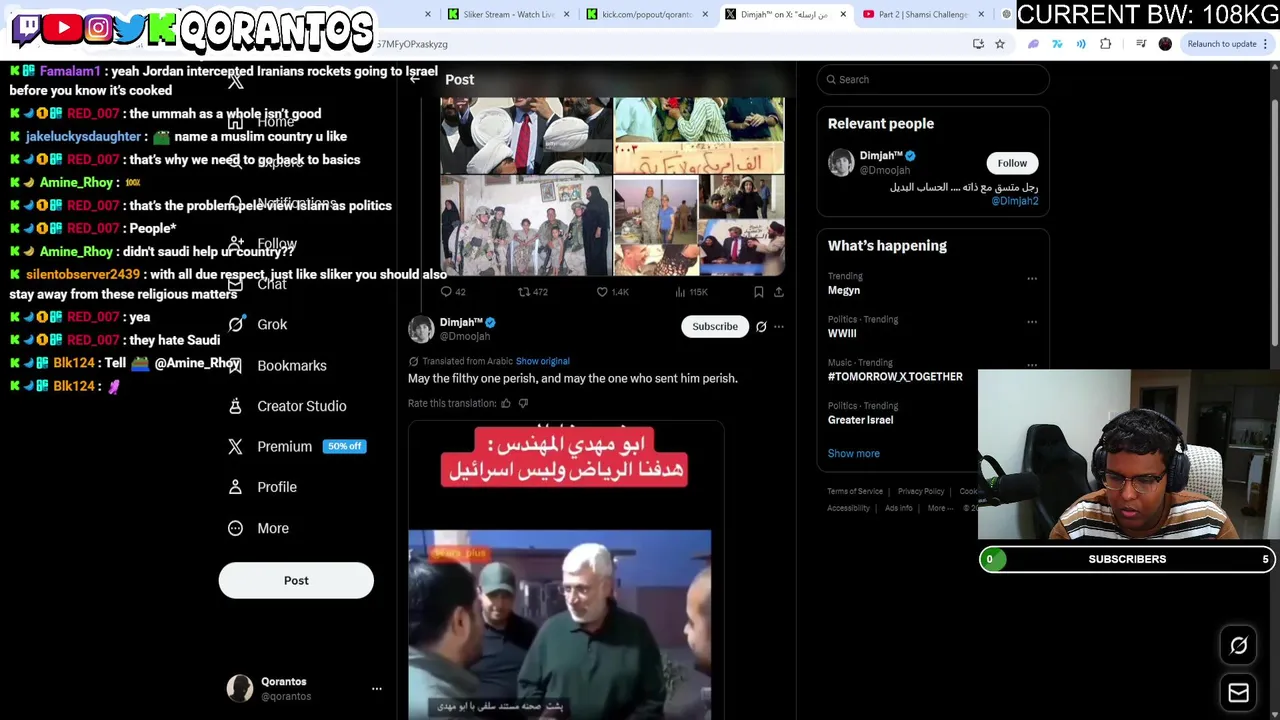Image resolution: width=1280 pixels, height=720 pixels.
Task: Open the media control toolbar icon
Action: coord(1141,44)
